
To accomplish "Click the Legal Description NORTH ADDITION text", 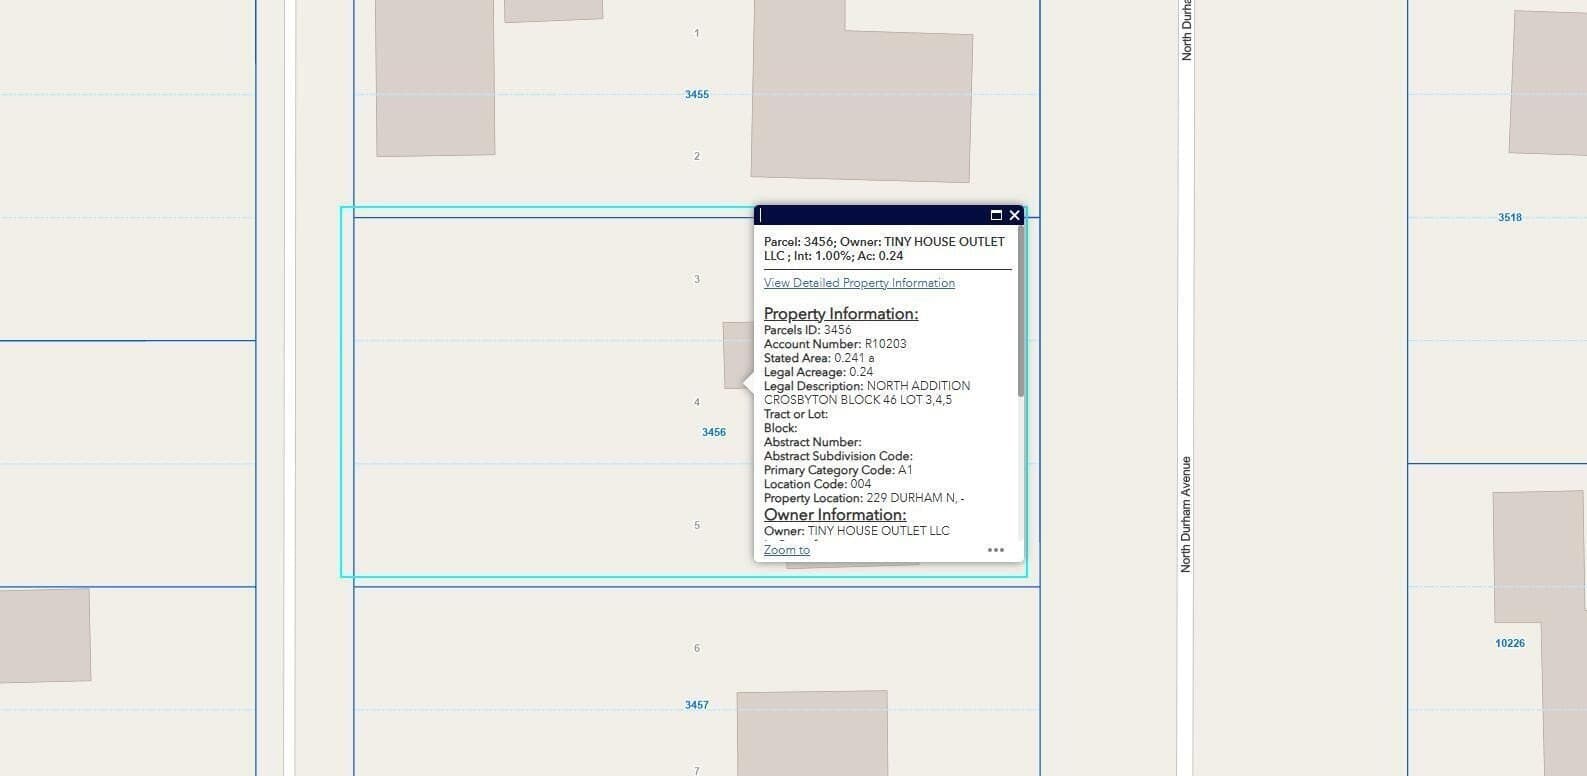I will pos(867,393).
